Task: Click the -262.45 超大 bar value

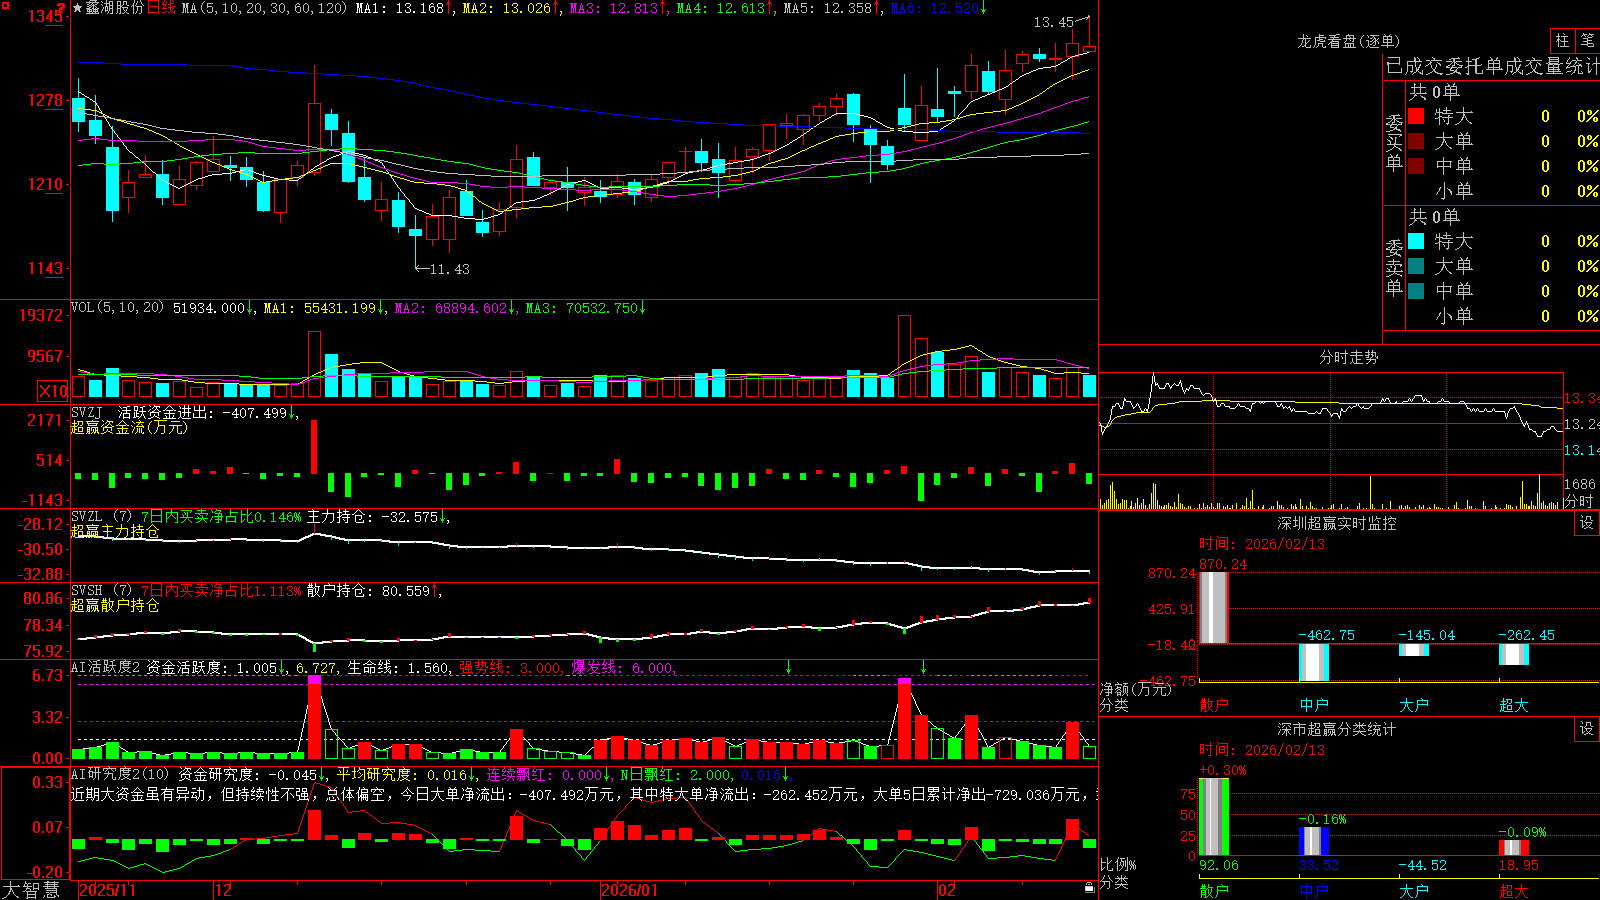Action: pyautogui.click(x=1526, y=635)
